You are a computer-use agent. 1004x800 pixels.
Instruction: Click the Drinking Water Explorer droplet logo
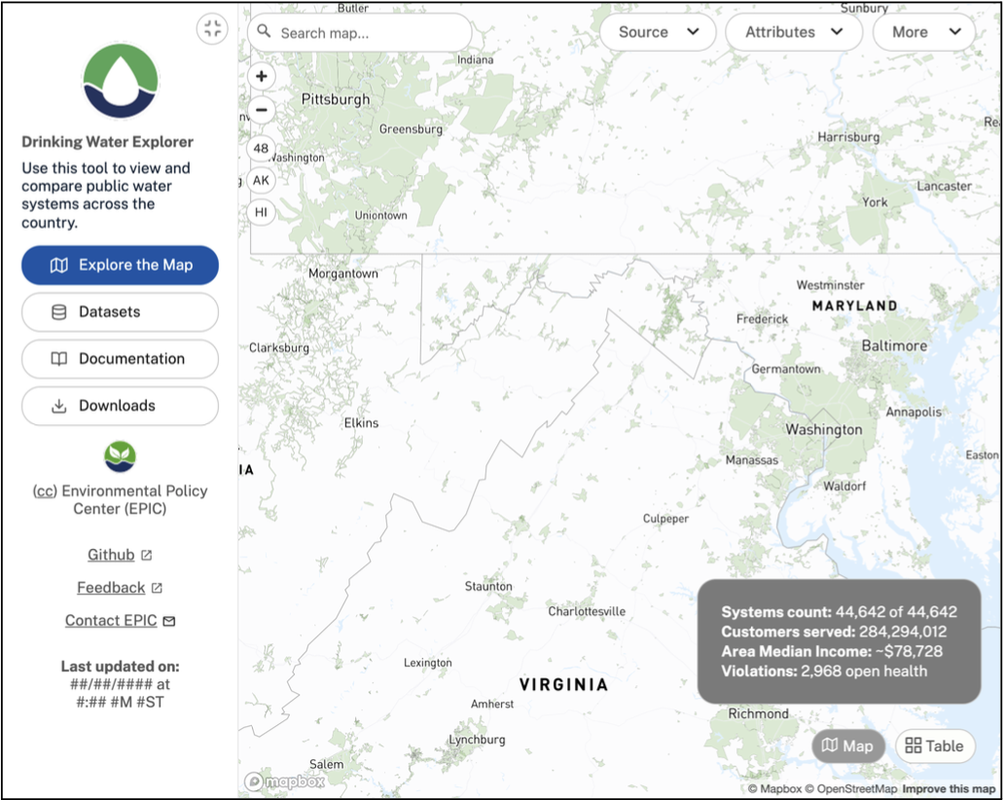(120, 82)
